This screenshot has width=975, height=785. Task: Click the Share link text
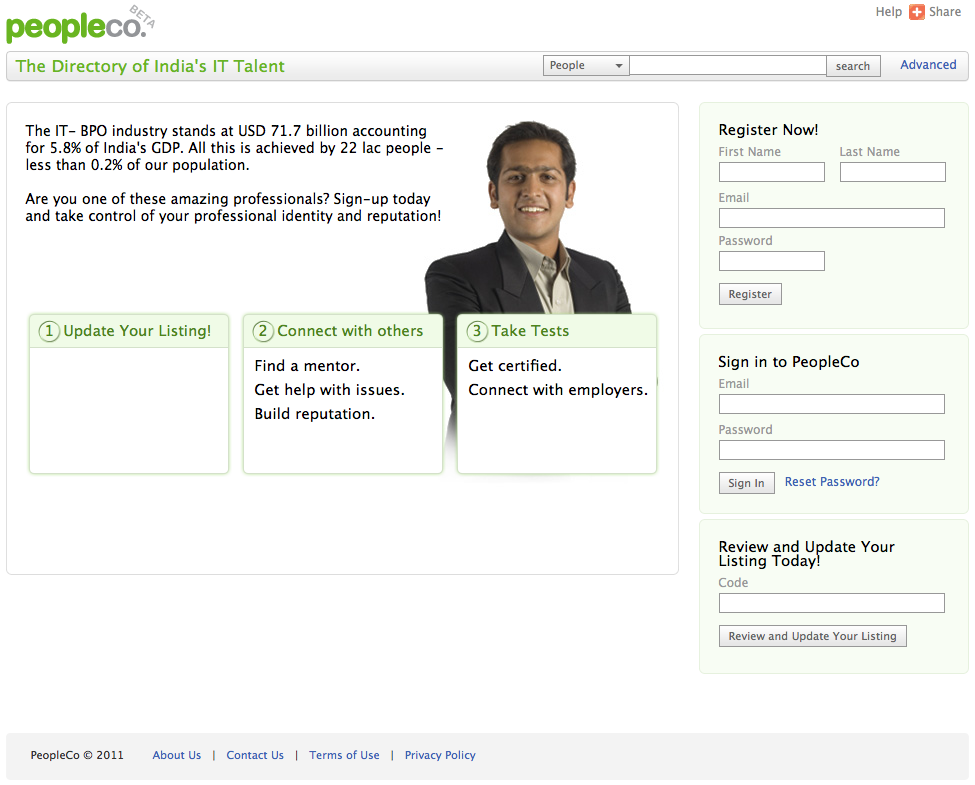point(945,12)
